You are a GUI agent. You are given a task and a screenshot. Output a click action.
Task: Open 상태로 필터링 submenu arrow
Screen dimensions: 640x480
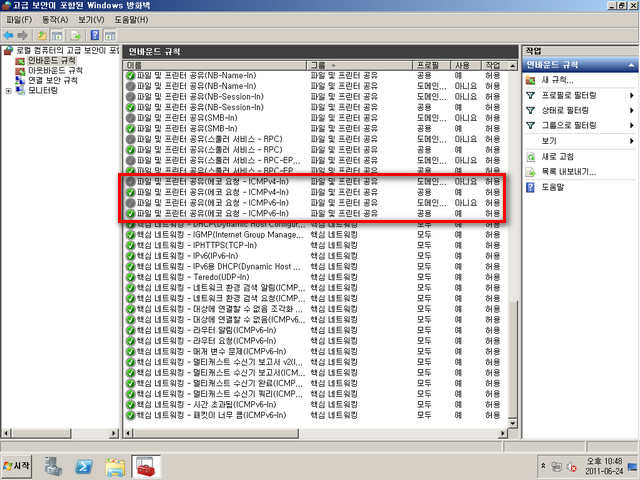coord(631,111)
